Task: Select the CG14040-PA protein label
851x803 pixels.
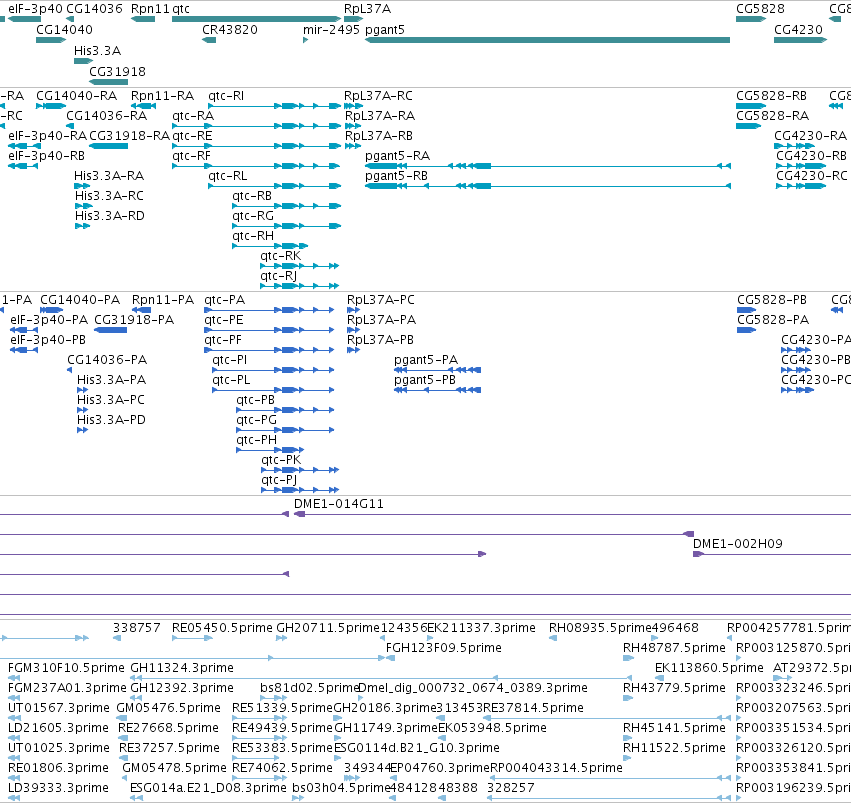Action: [80, 300]
